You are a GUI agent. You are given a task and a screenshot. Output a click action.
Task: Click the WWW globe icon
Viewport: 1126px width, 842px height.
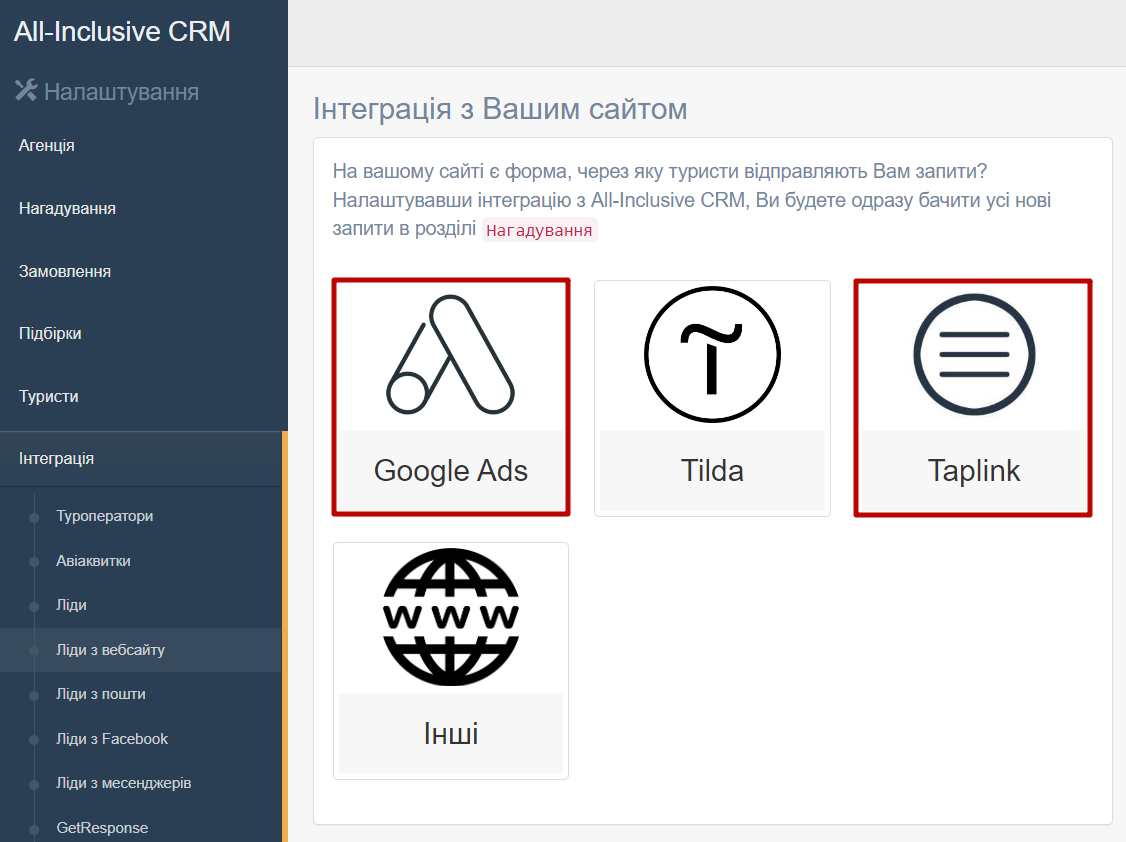click(x=451, y=617)
